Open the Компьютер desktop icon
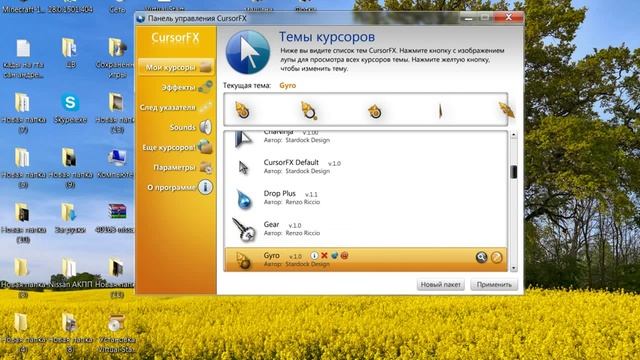The width and height of the screenshot is (640, 360). 116,163
